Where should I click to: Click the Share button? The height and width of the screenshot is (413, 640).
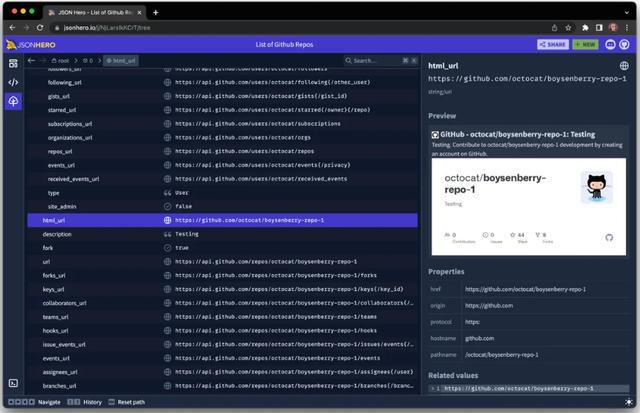[x=552, y=44]
